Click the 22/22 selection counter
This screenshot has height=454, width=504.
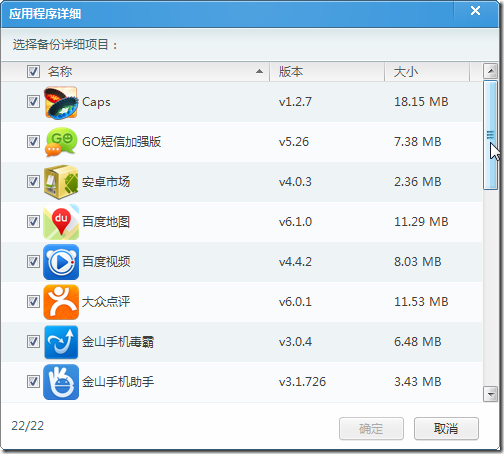(28, 426)
